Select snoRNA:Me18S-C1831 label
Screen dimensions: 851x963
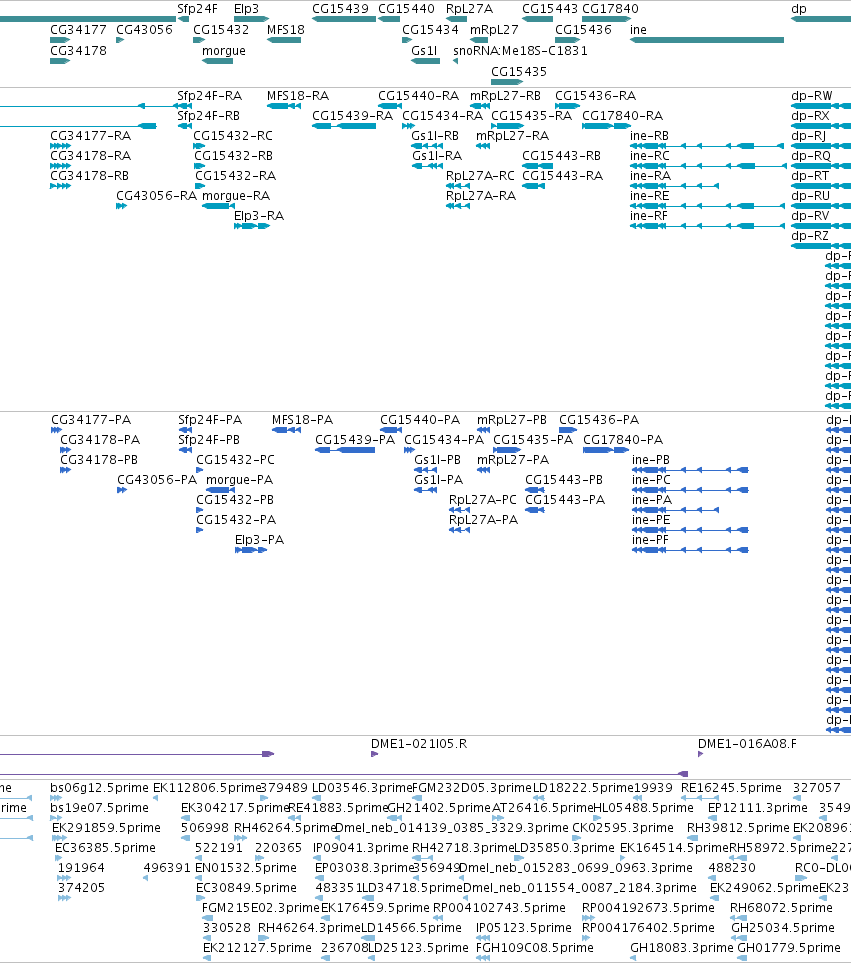coord(520,50)
